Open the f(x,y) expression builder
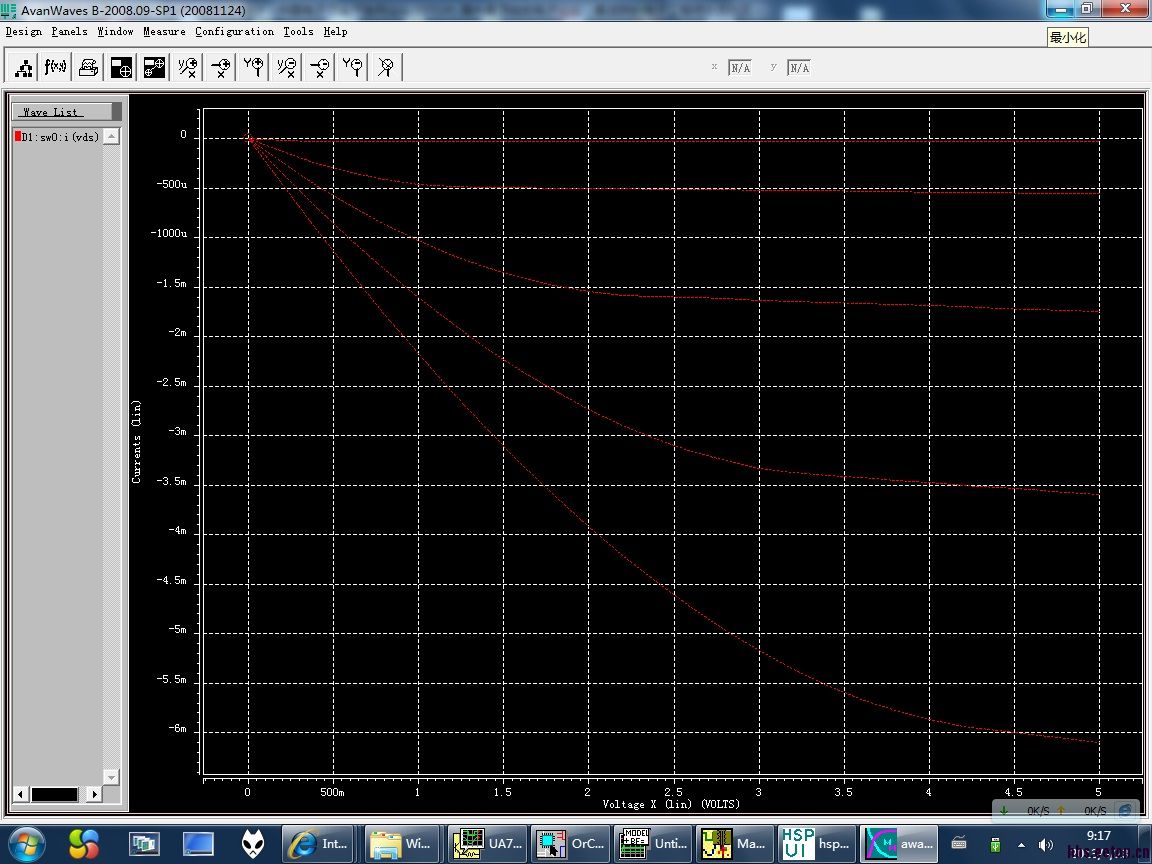Screen dimensions: 1152x864 (x=55, y=68)
